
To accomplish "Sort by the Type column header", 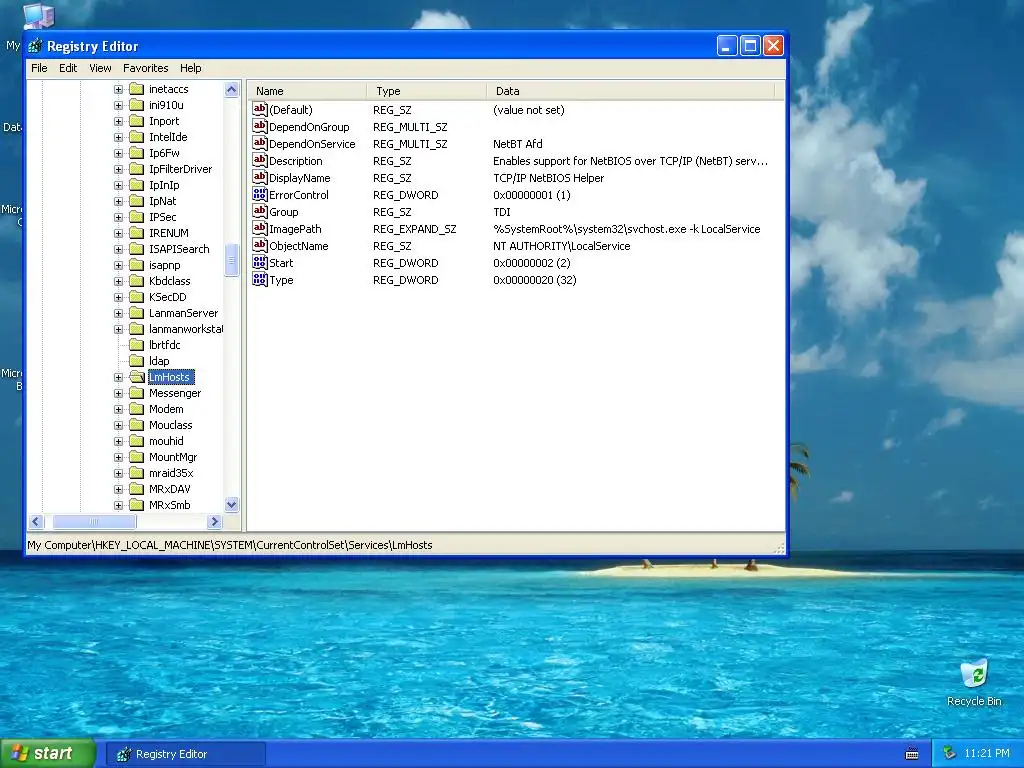I will click(426, 91).
